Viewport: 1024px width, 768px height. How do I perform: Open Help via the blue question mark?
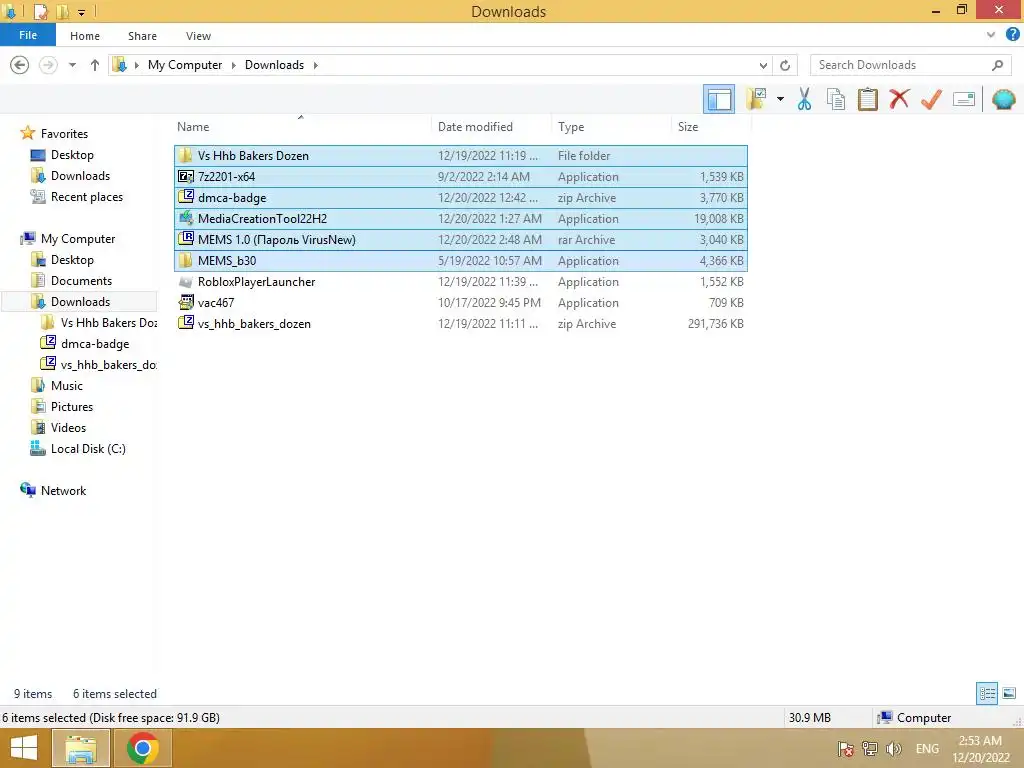click(x=1012, y=35)
